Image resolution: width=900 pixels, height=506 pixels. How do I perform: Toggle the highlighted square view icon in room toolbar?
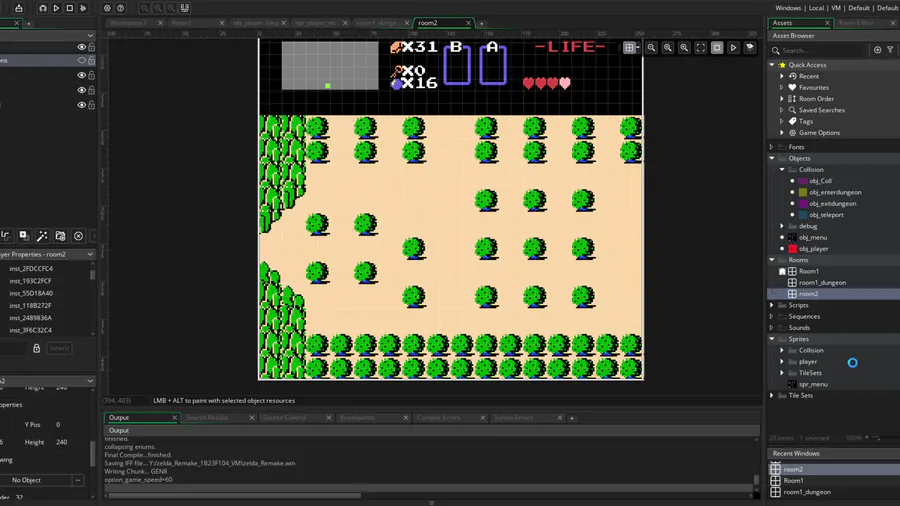[717, 48]
